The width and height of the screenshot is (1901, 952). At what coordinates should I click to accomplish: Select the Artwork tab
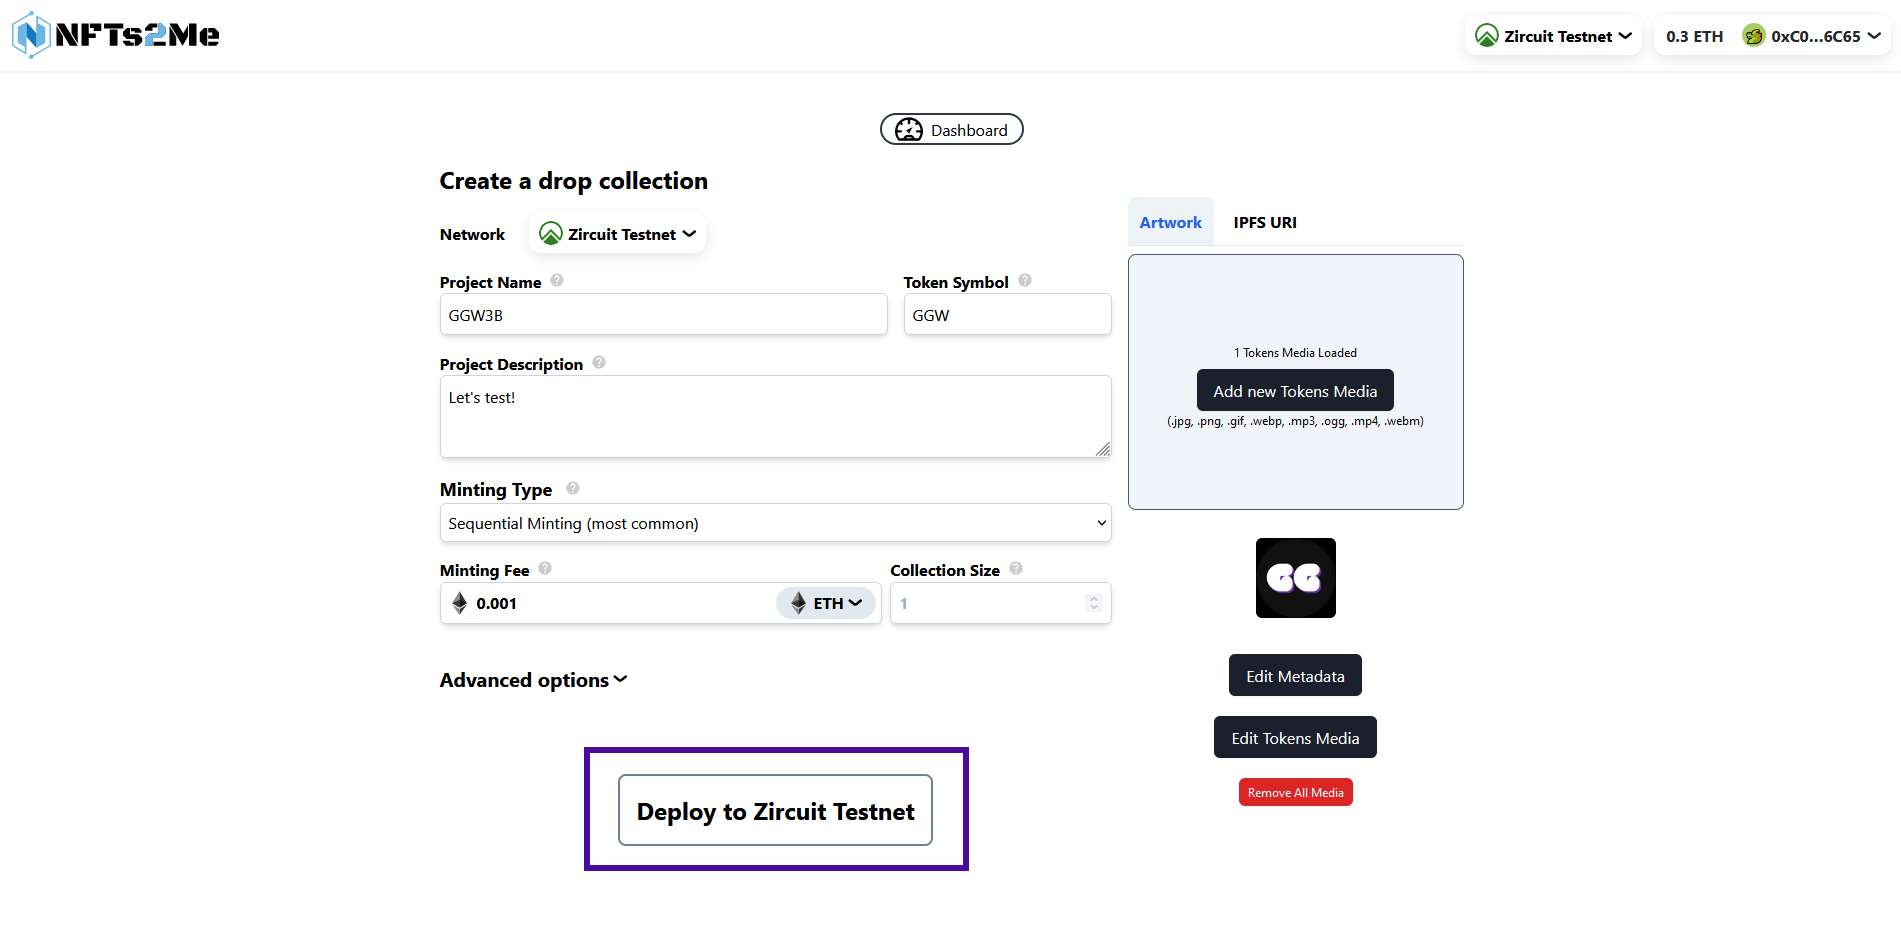click(x=1170, y=222)
